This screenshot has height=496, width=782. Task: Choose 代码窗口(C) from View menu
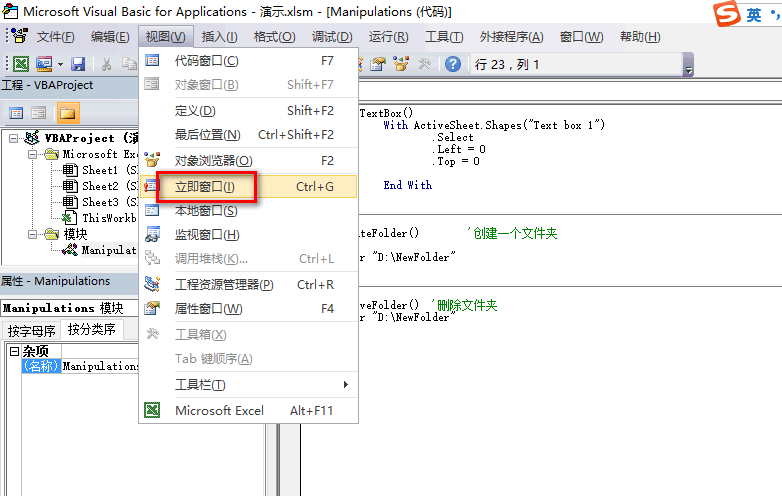pyautogui.click(x=248, y=61)
